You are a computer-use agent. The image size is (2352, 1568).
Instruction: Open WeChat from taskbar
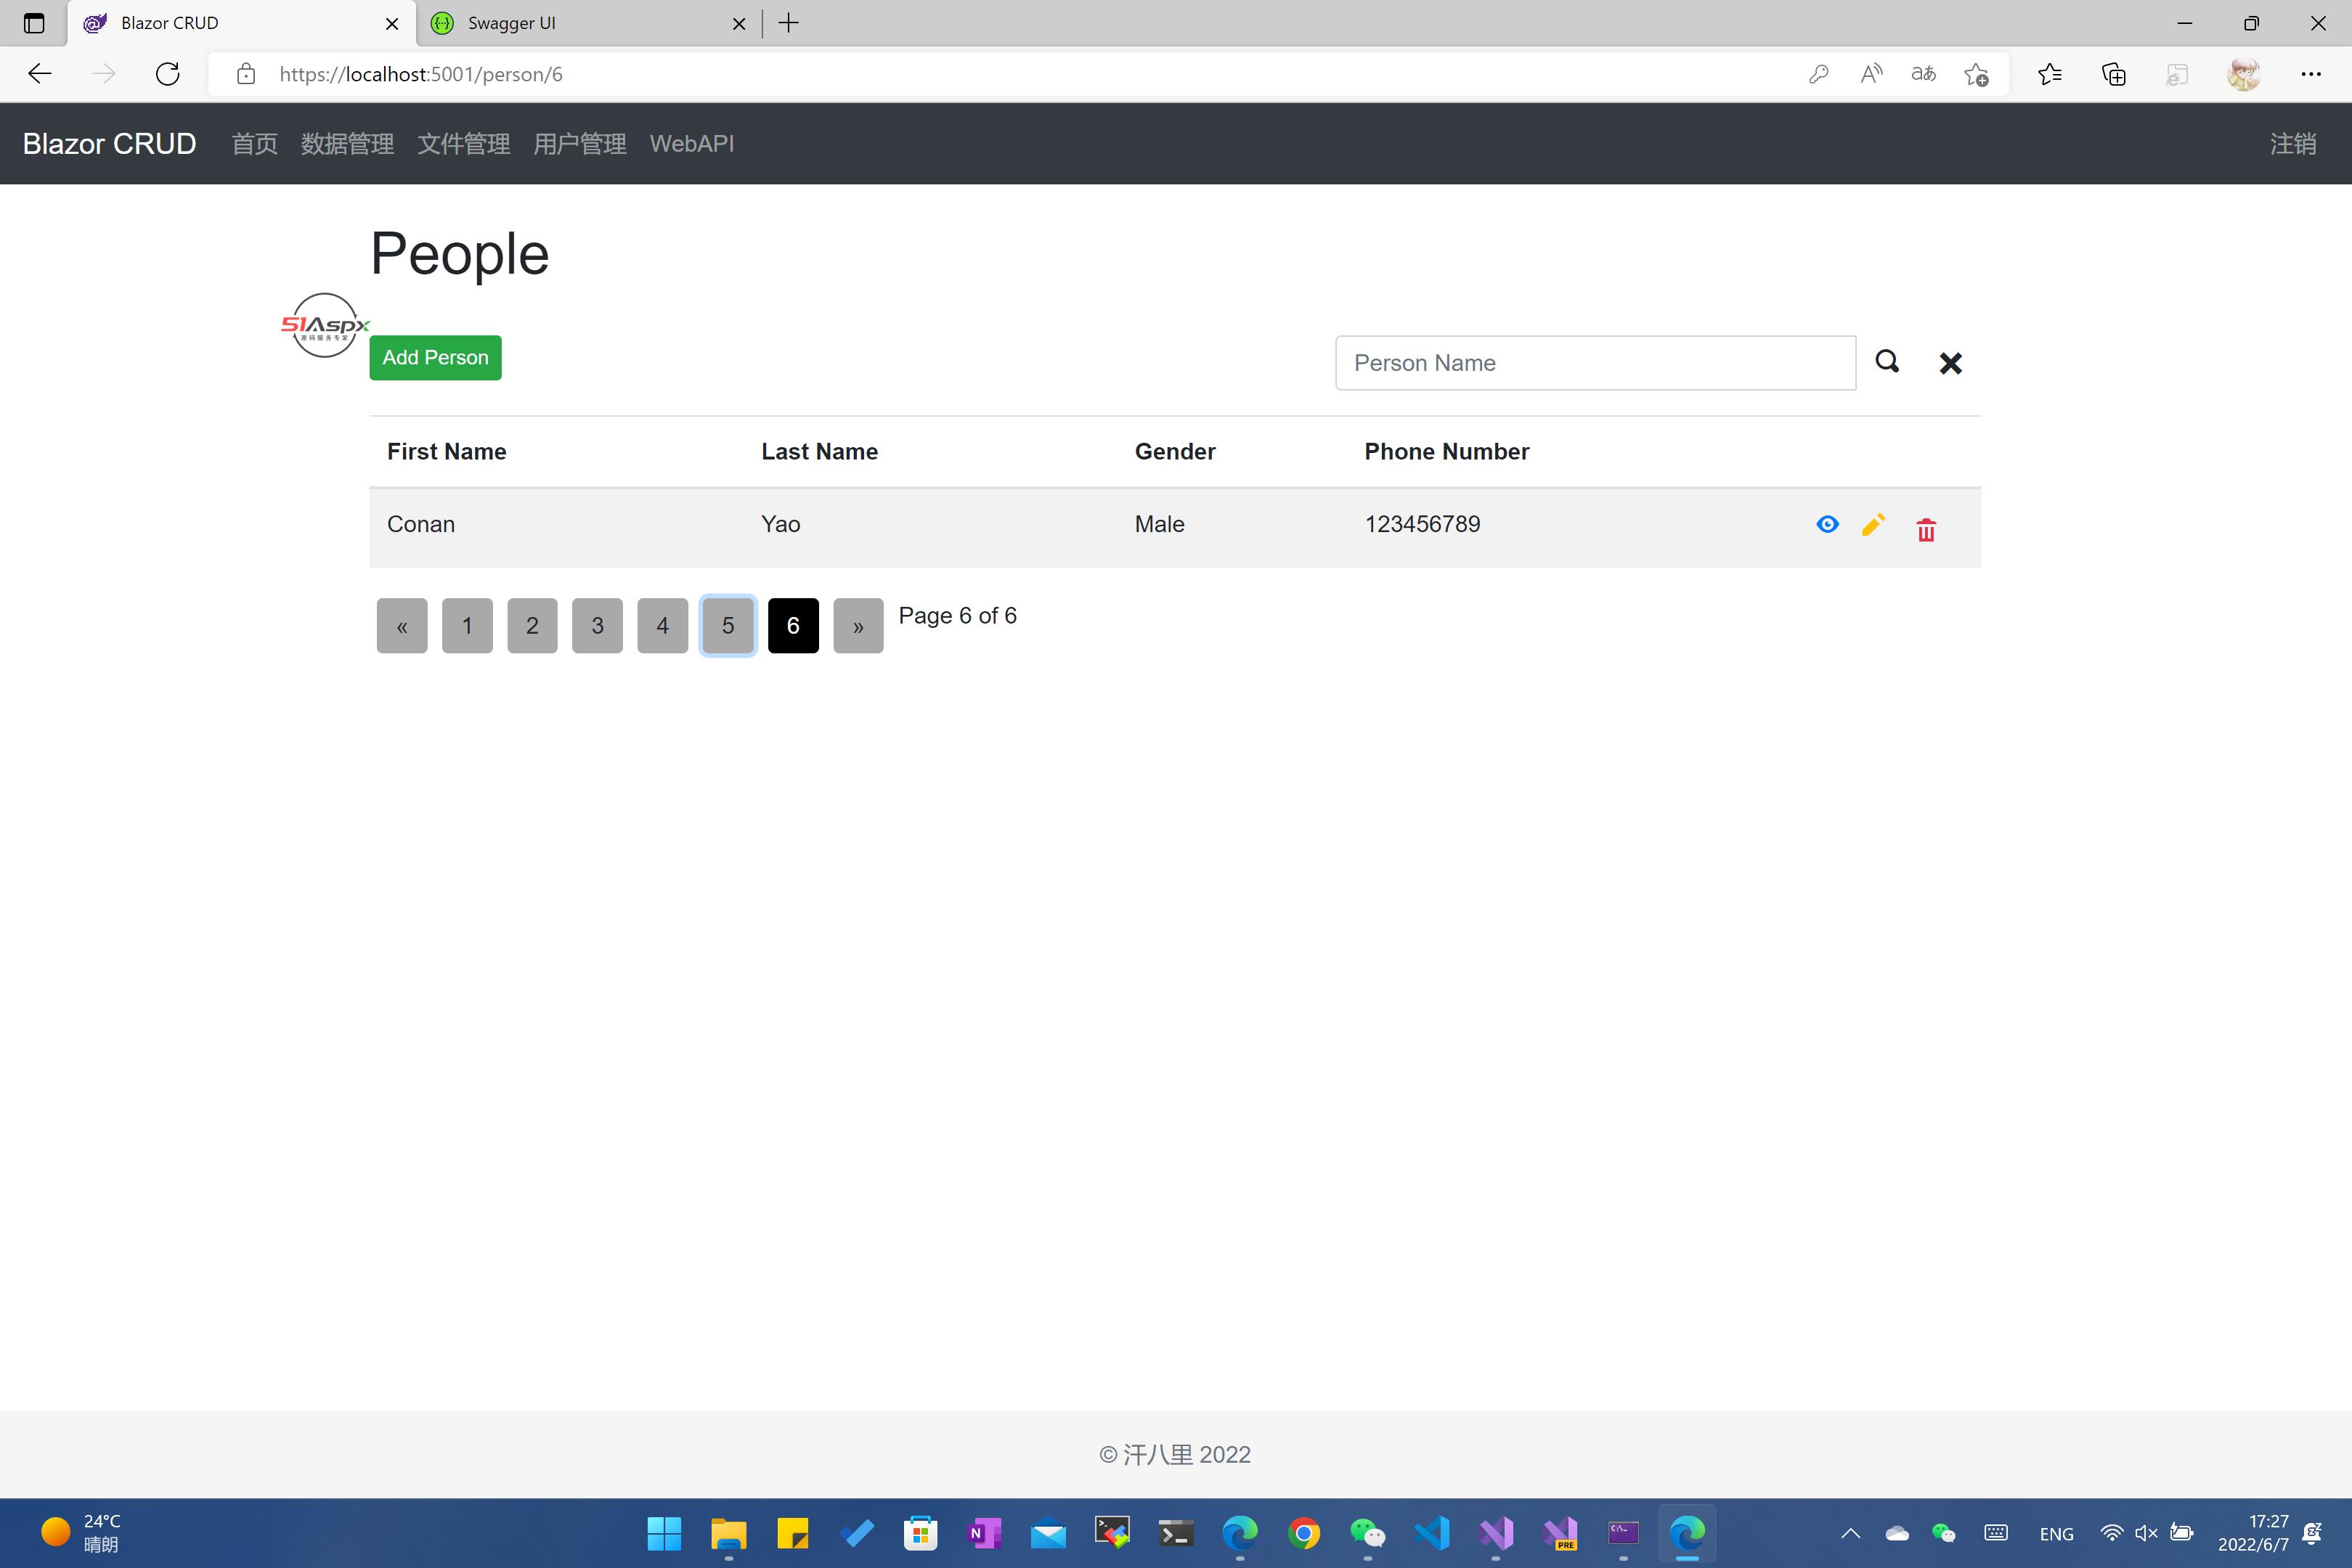pyautogui.click(x=1367, y=1533)
